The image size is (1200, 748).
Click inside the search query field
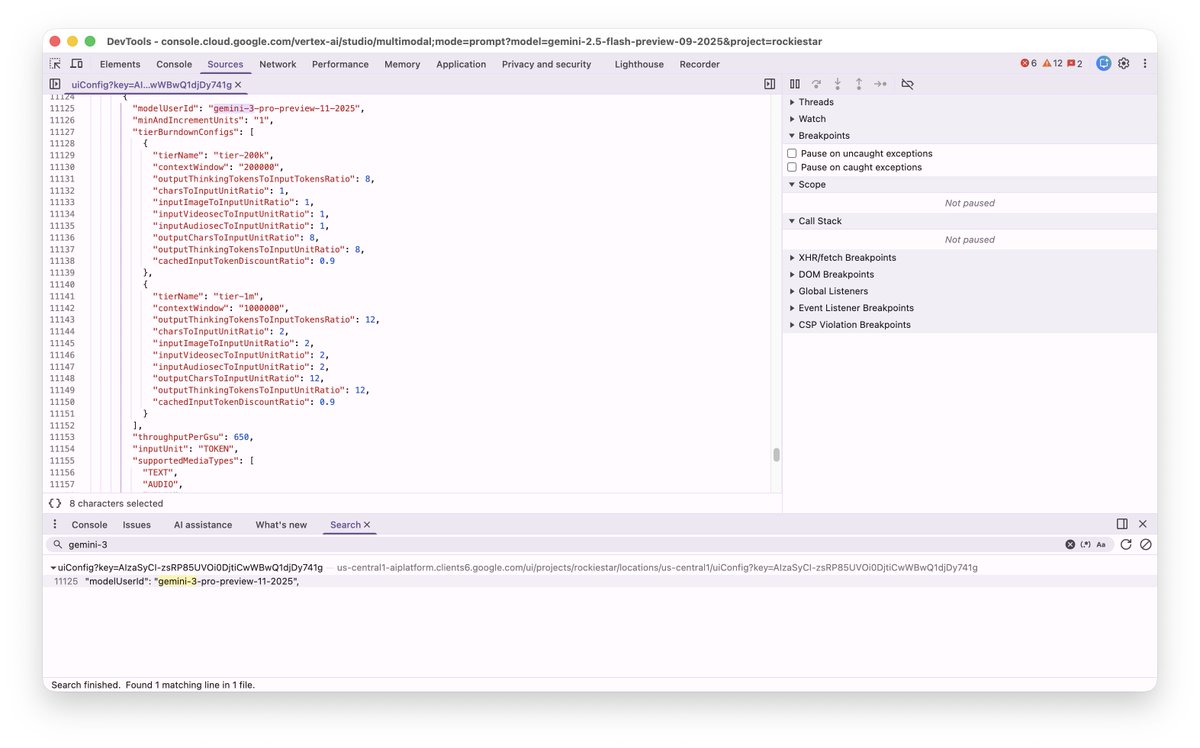(200, 544)
